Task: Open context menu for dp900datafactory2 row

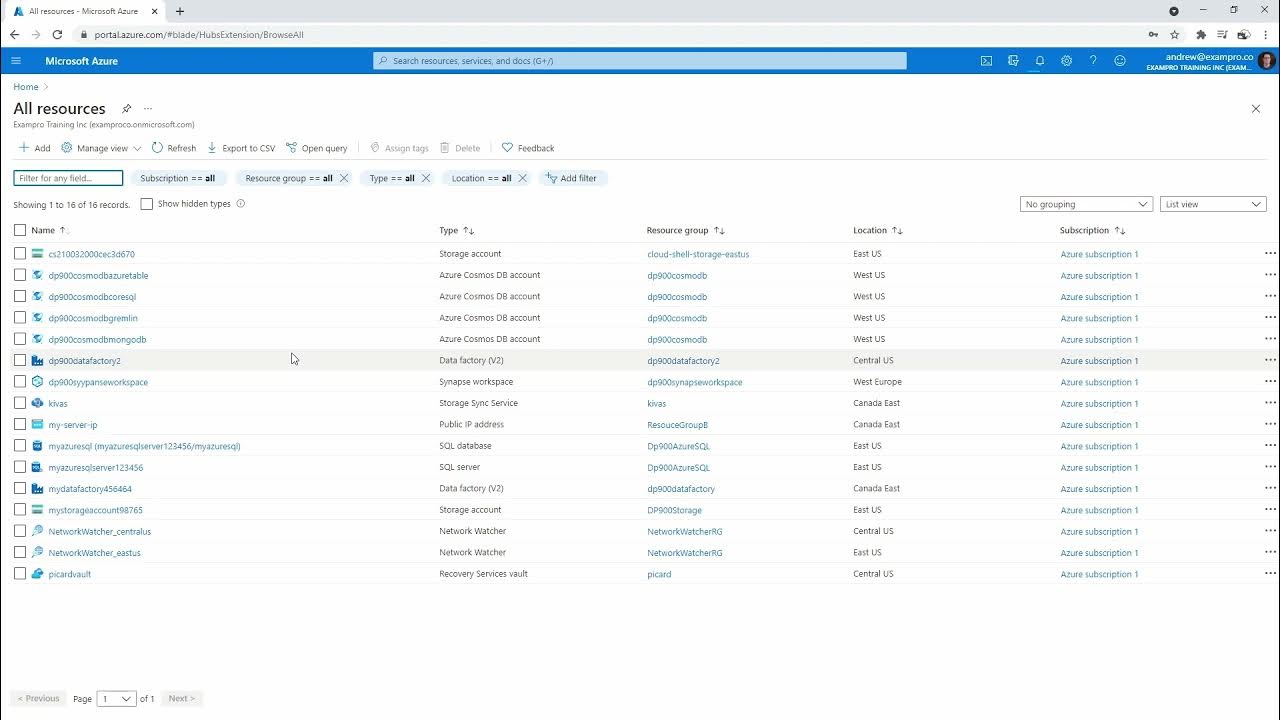Action: [x=1270, y=361]
